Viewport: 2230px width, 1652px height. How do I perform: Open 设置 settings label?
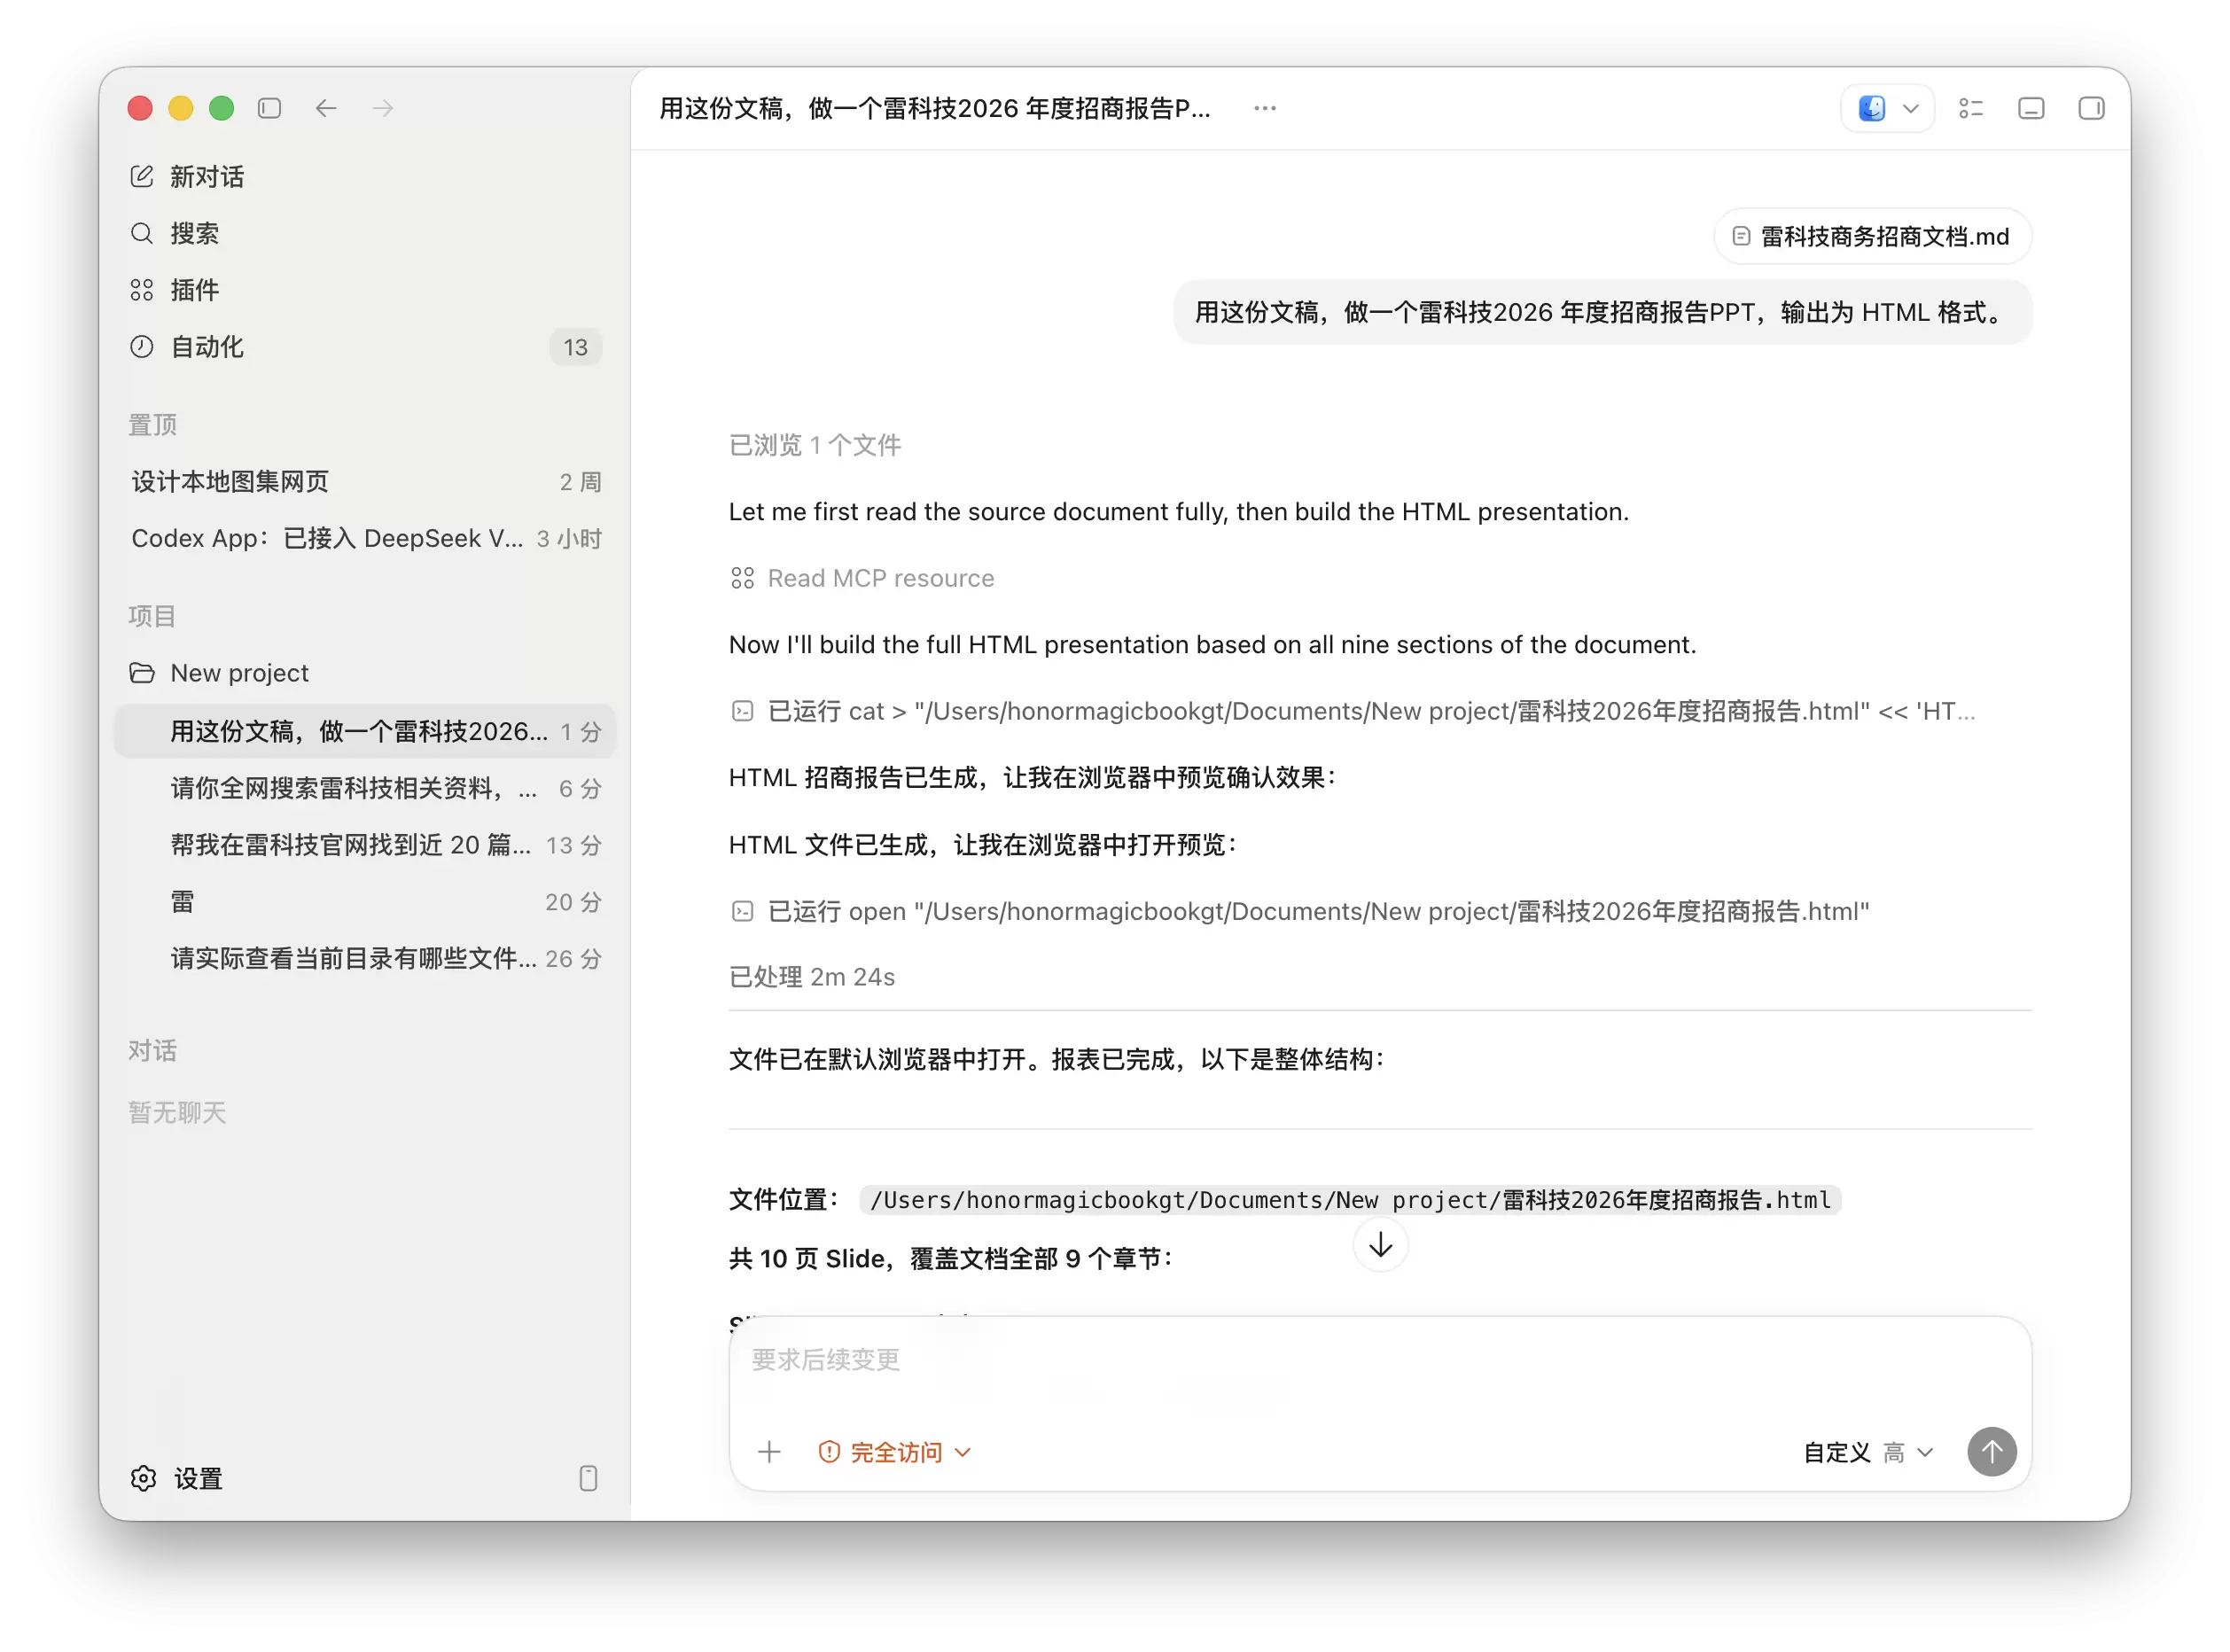(x=198, y=1479)
